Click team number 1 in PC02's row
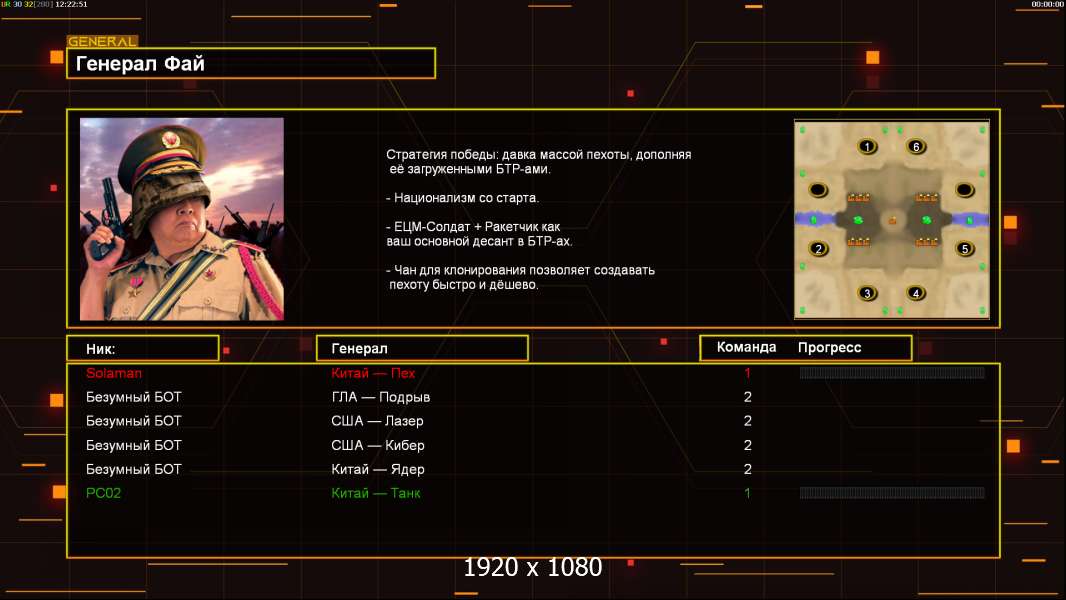 coord(747,493)
